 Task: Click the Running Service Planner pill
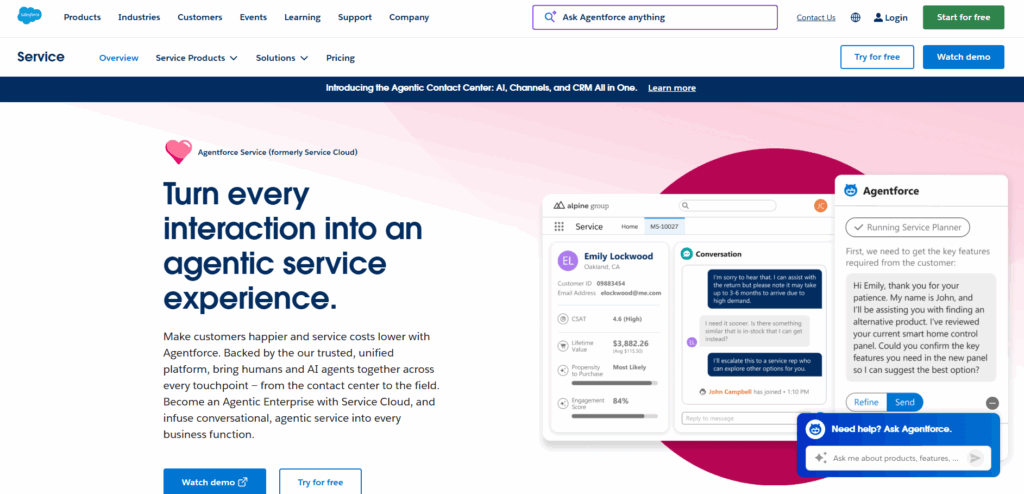pos(908,227)
